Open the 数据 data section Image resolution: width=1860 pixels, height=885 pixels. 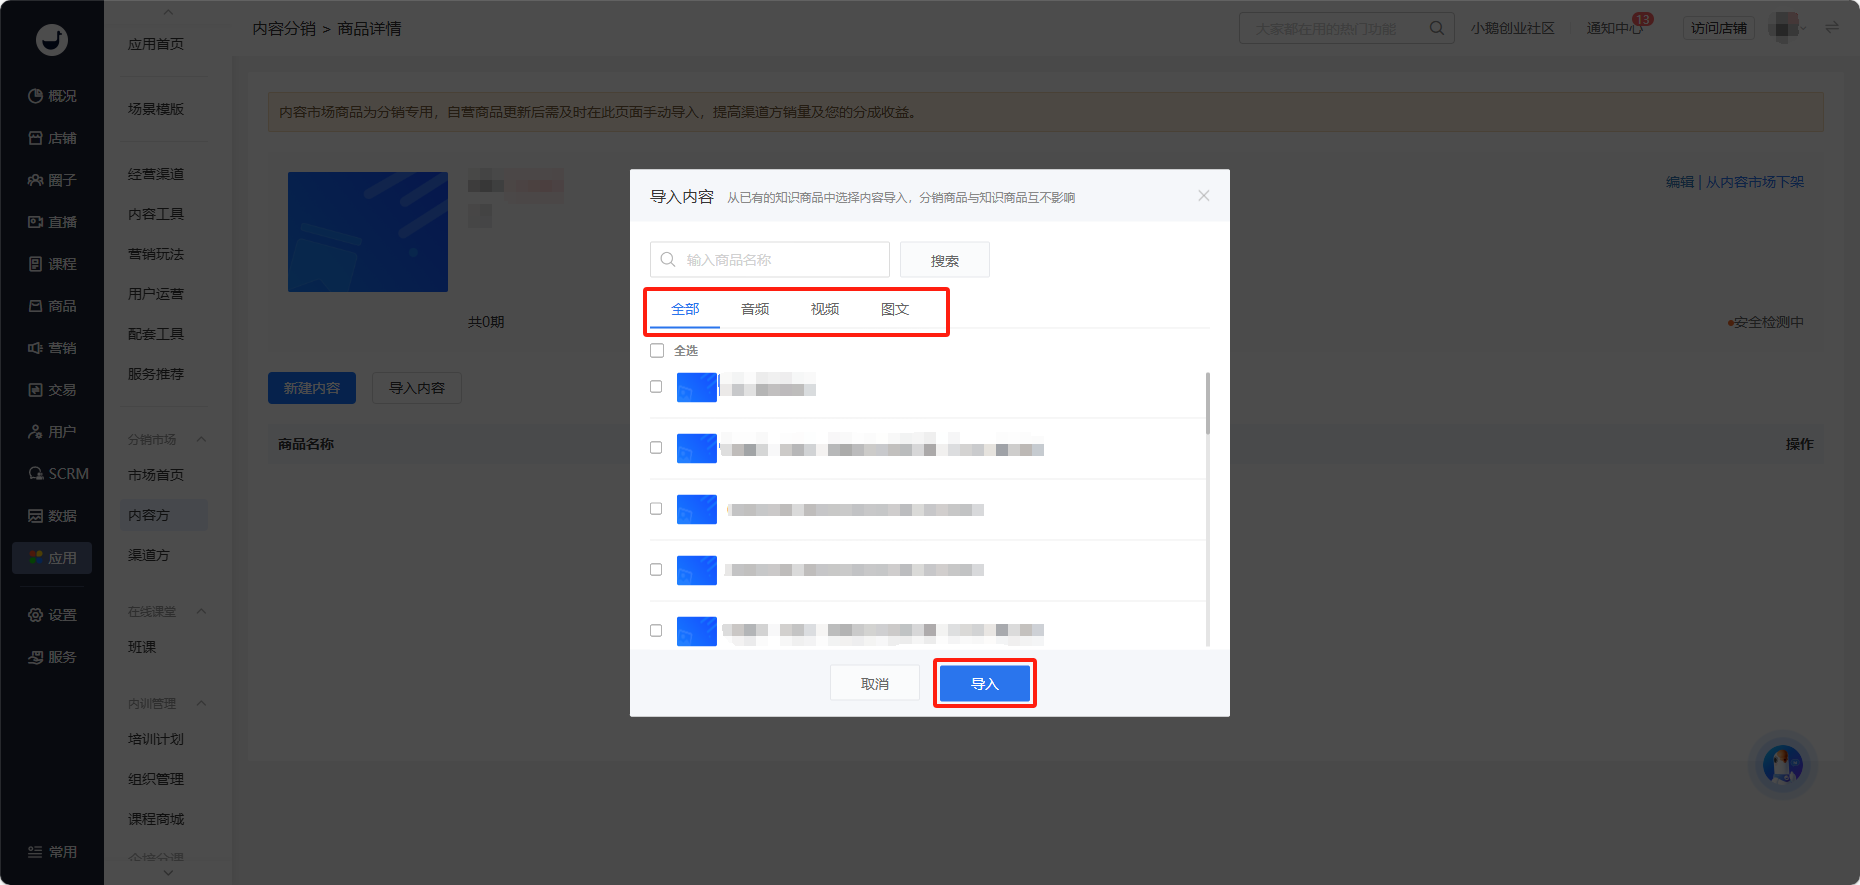pyautogui.click(x=52, y=516)
